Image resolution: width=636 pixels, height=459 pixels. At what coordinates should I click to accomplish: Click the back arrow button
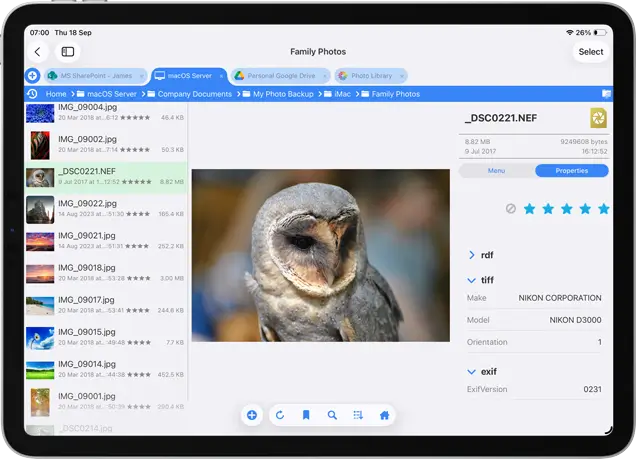(38, 51)
